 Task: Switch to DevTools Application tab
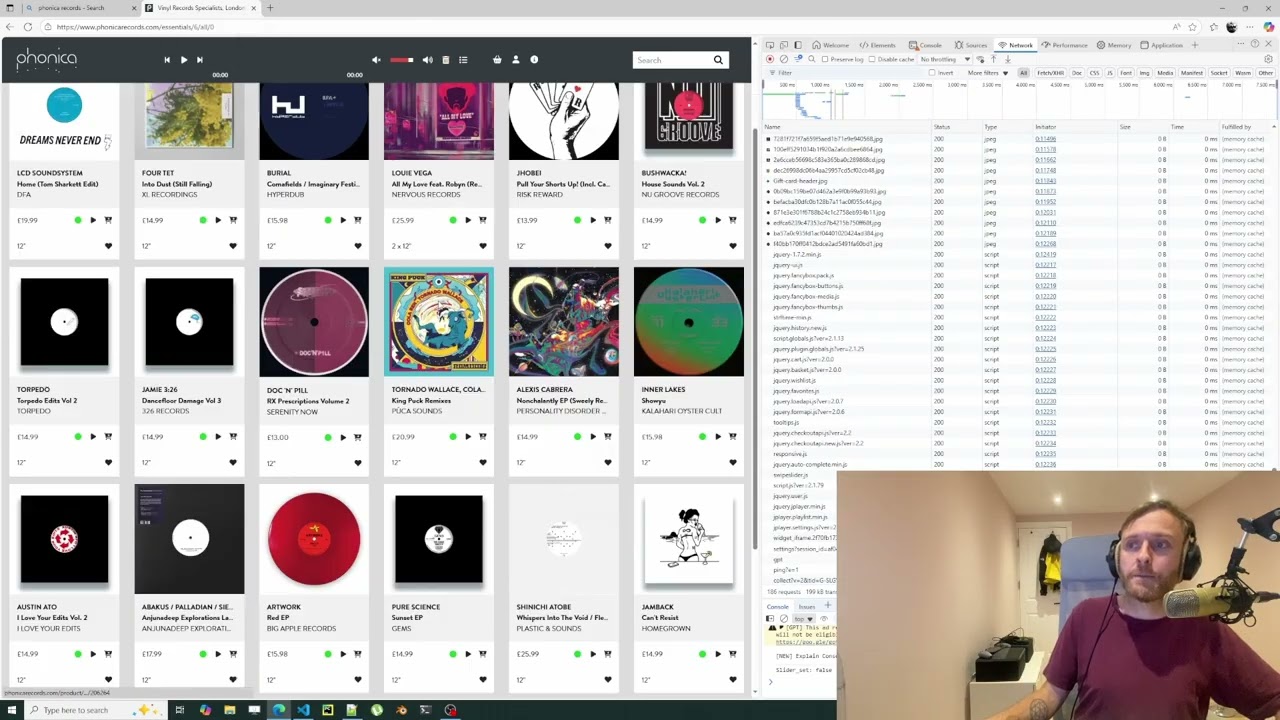pyautogui.click(x=1161, y=45)
